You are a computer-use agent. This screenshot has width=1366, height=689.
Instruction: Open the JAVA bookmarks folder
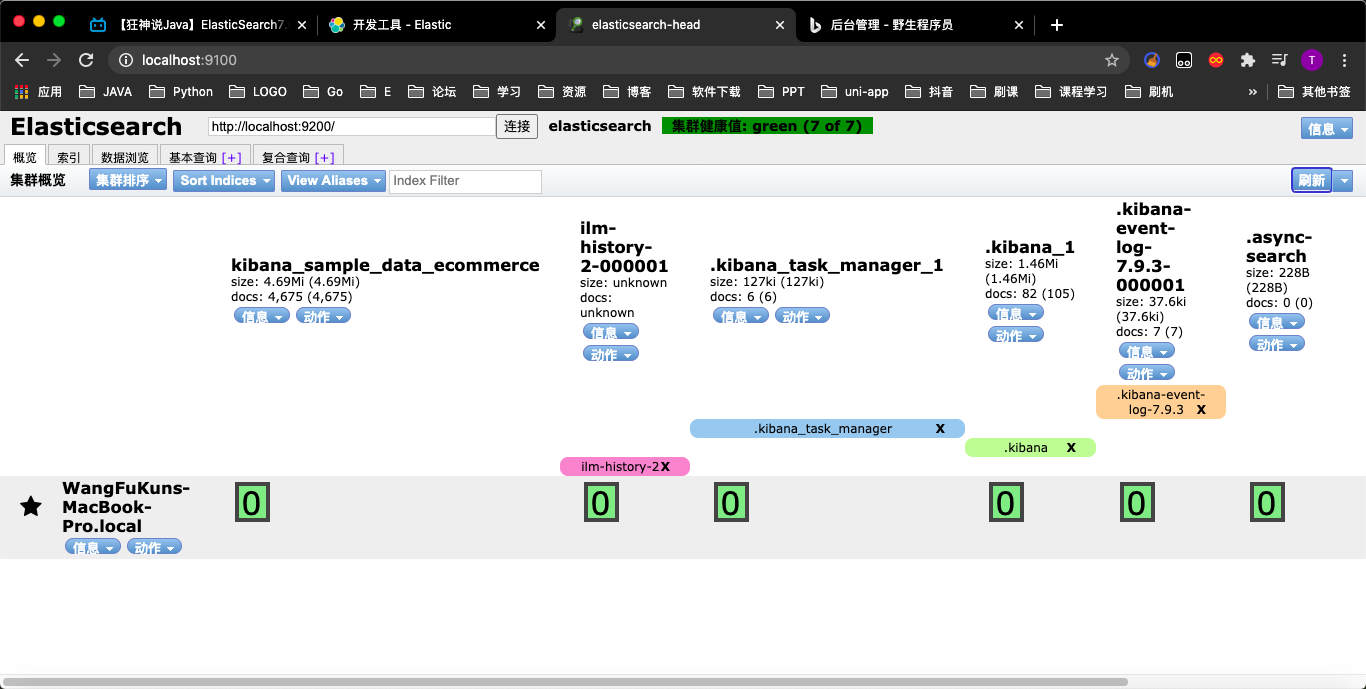click(x=107, y=91)
